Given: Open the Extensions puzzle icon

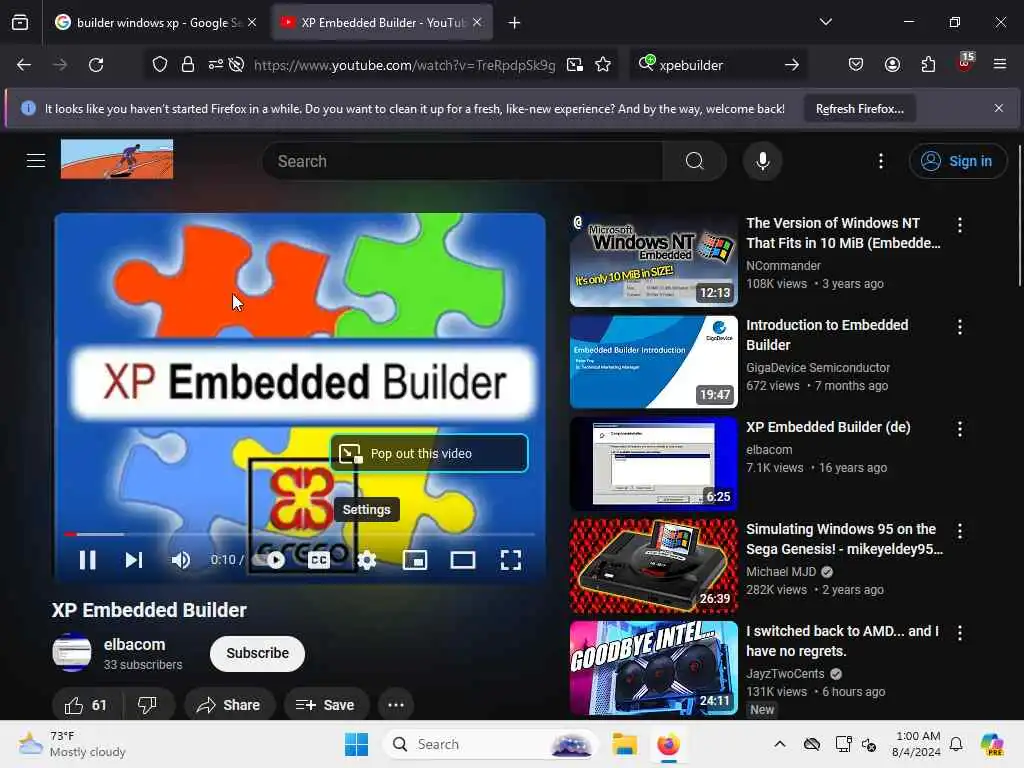Looking at the screenshot, I should coord(928,65).
